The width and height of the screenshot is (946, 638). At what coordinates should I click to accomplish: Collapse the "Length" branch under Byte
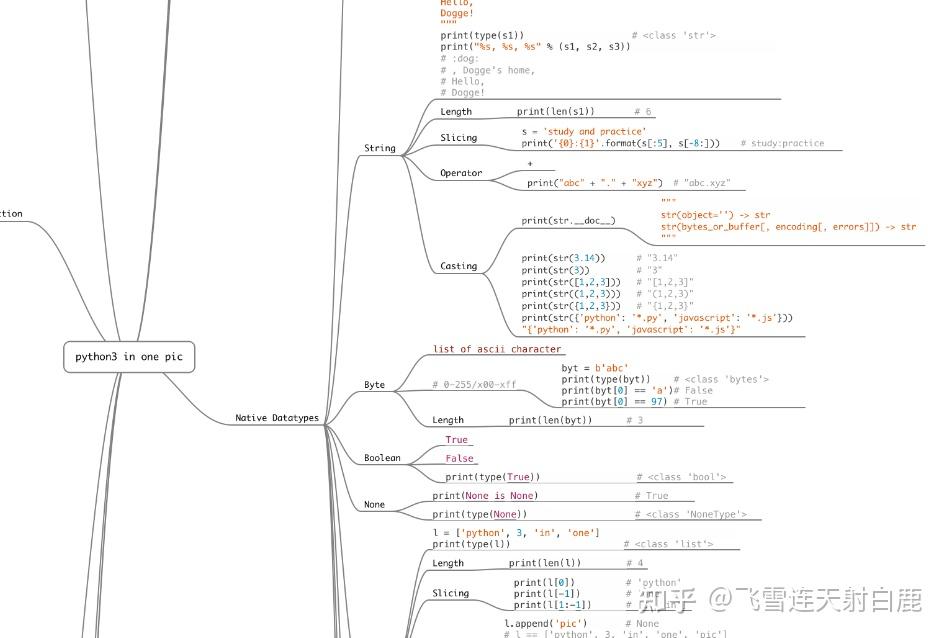click(x=447, y=419)
